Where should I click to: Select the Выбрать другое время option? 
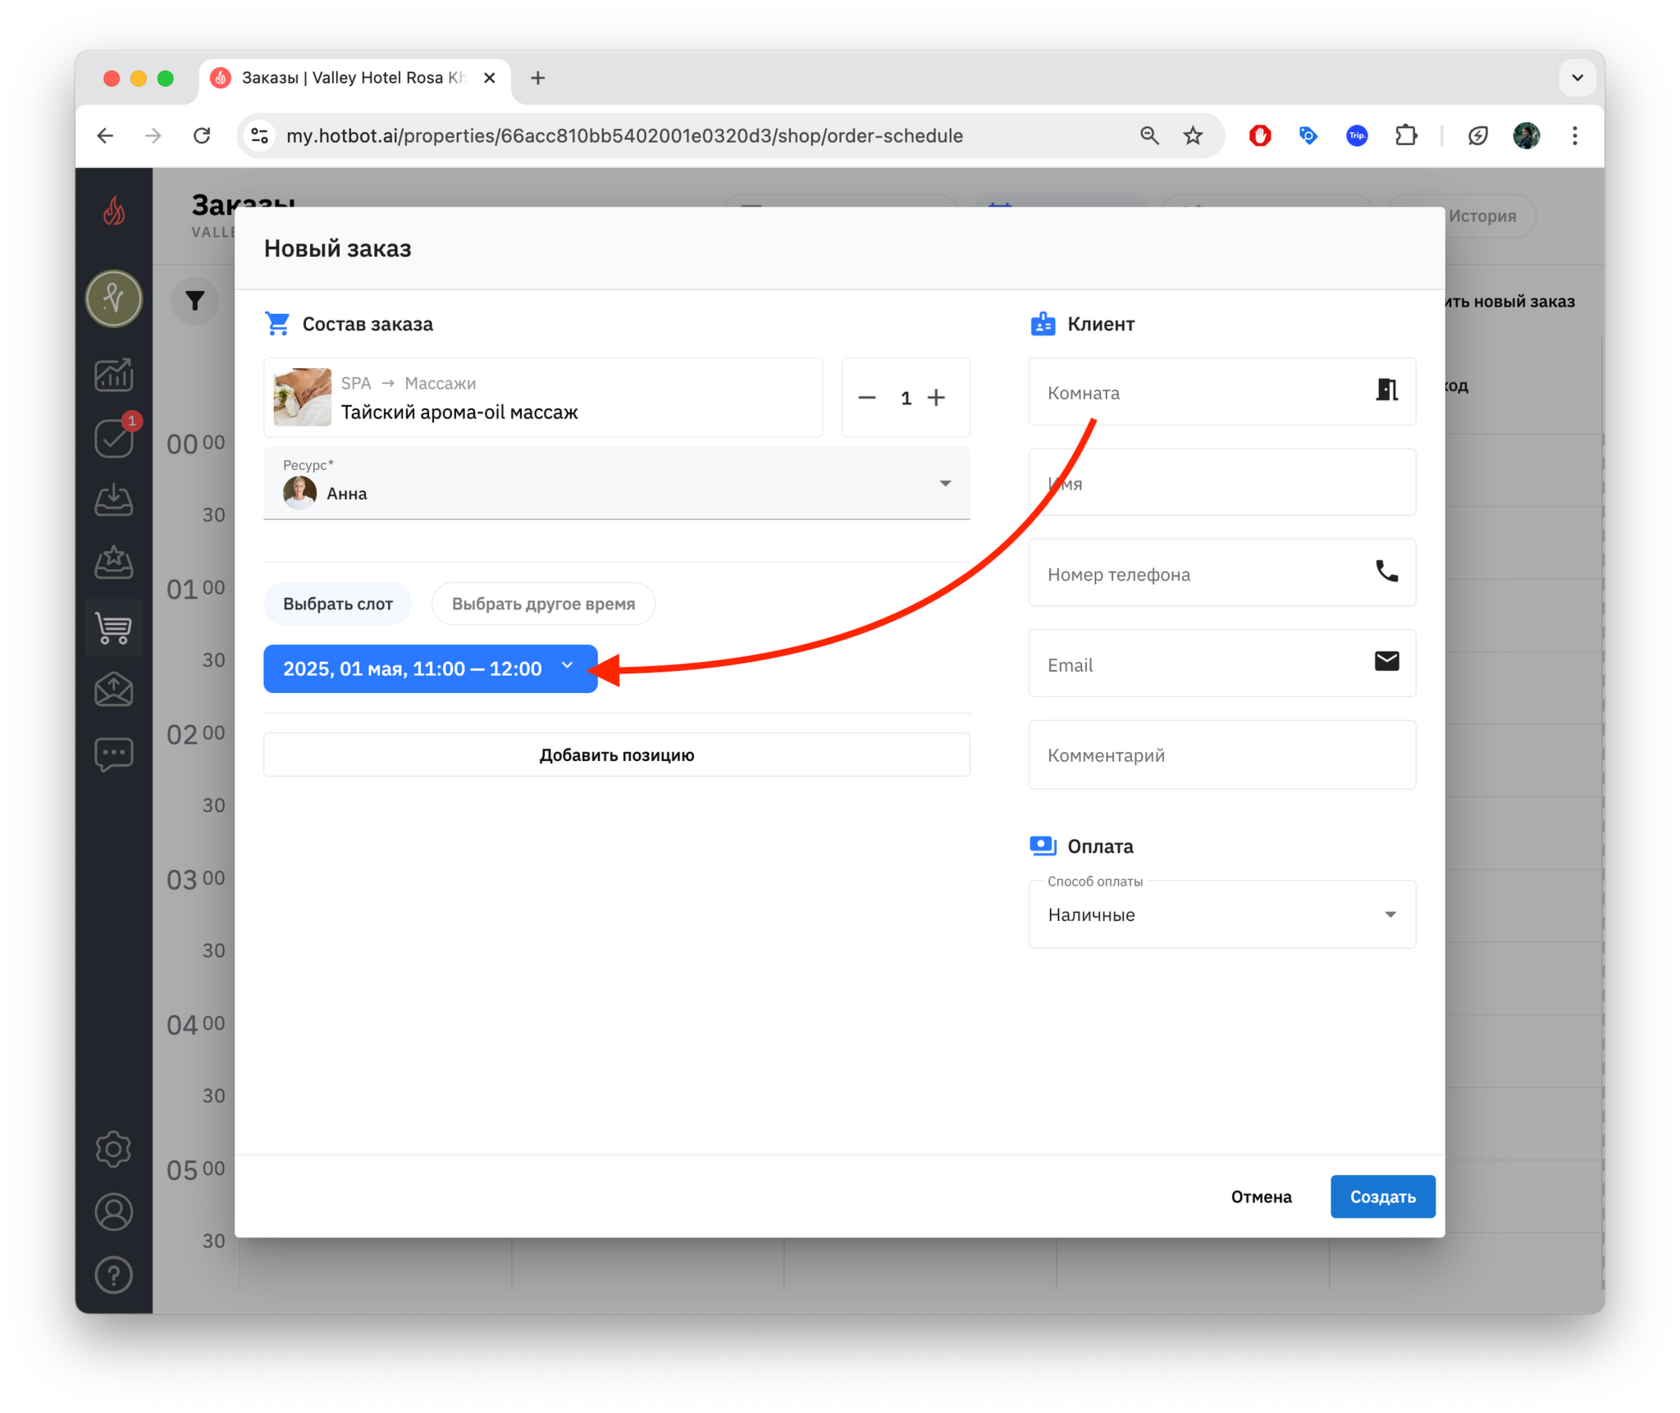pos(543,604)
